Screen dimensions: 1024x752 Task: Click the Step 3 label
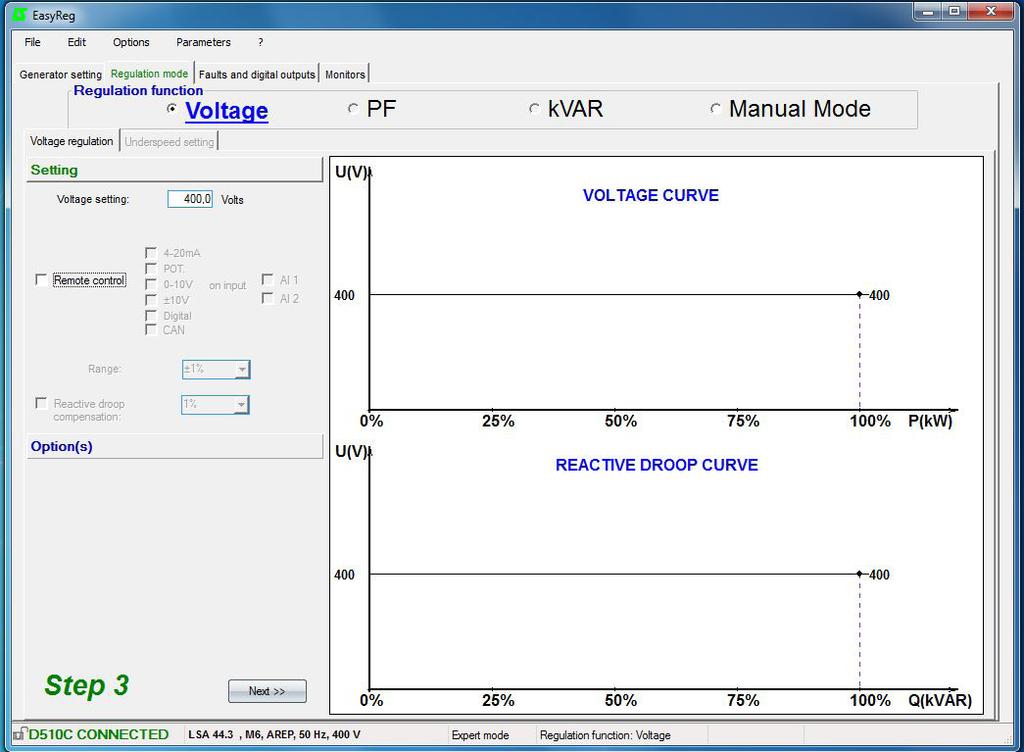(x=86, y=685)
